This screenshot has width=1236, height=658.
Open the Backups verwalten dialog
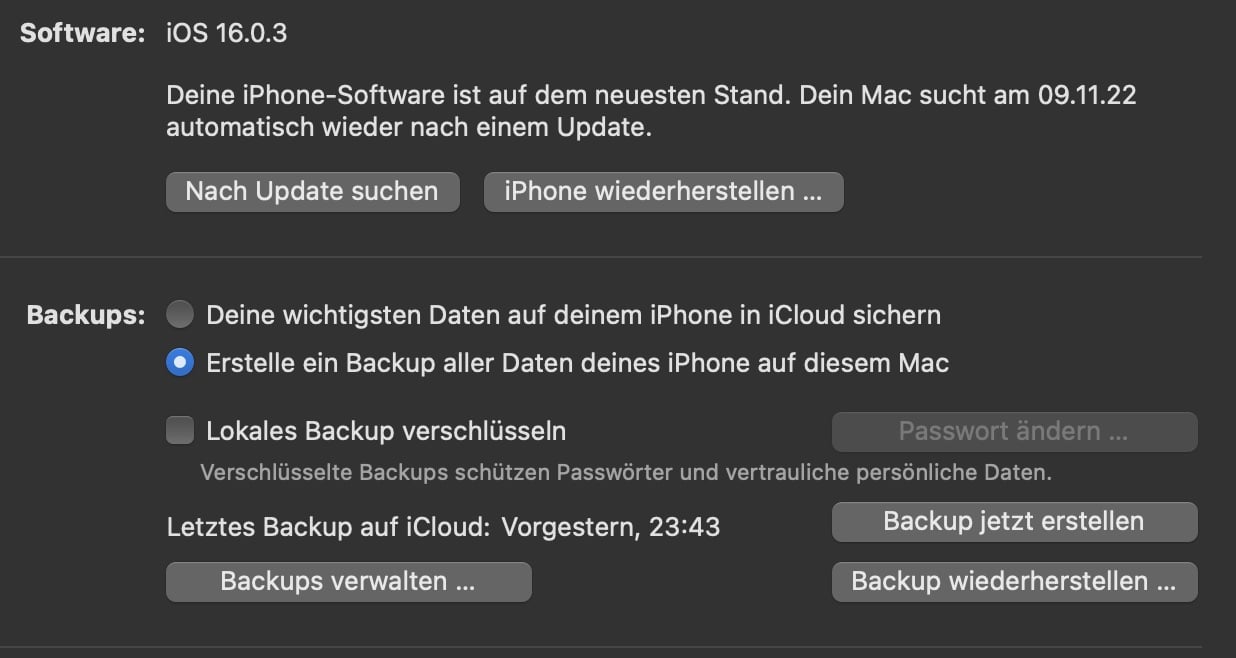click(348, 581)
